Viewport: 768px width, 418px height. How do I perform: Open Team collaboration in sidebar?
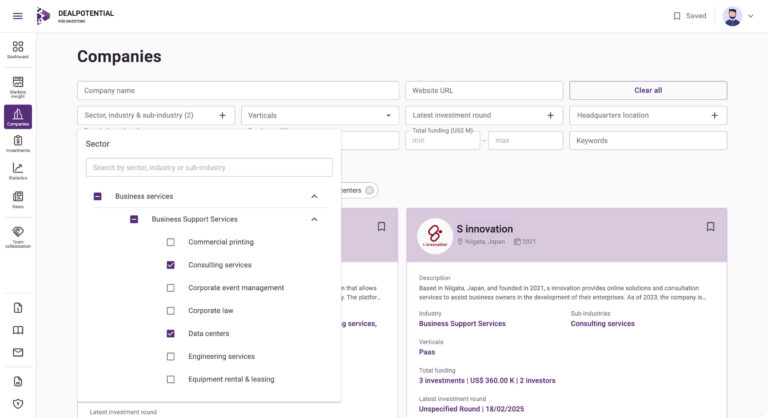18,237
